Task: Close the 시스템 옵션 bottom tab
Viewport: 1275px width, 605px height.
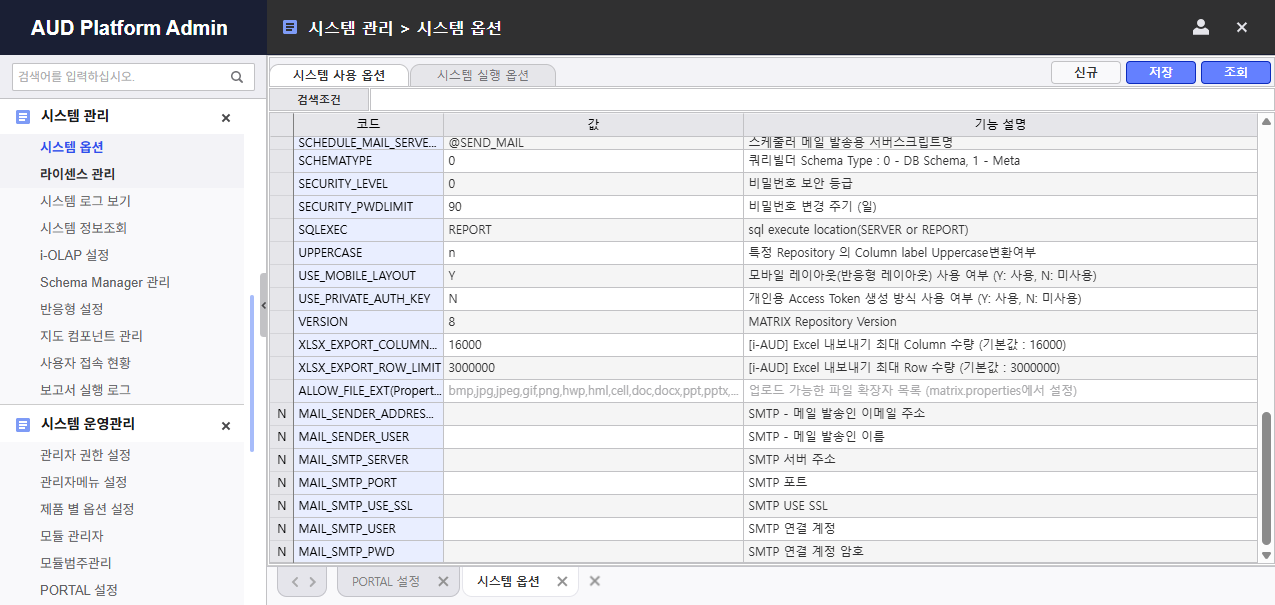Action: [562, 581]
